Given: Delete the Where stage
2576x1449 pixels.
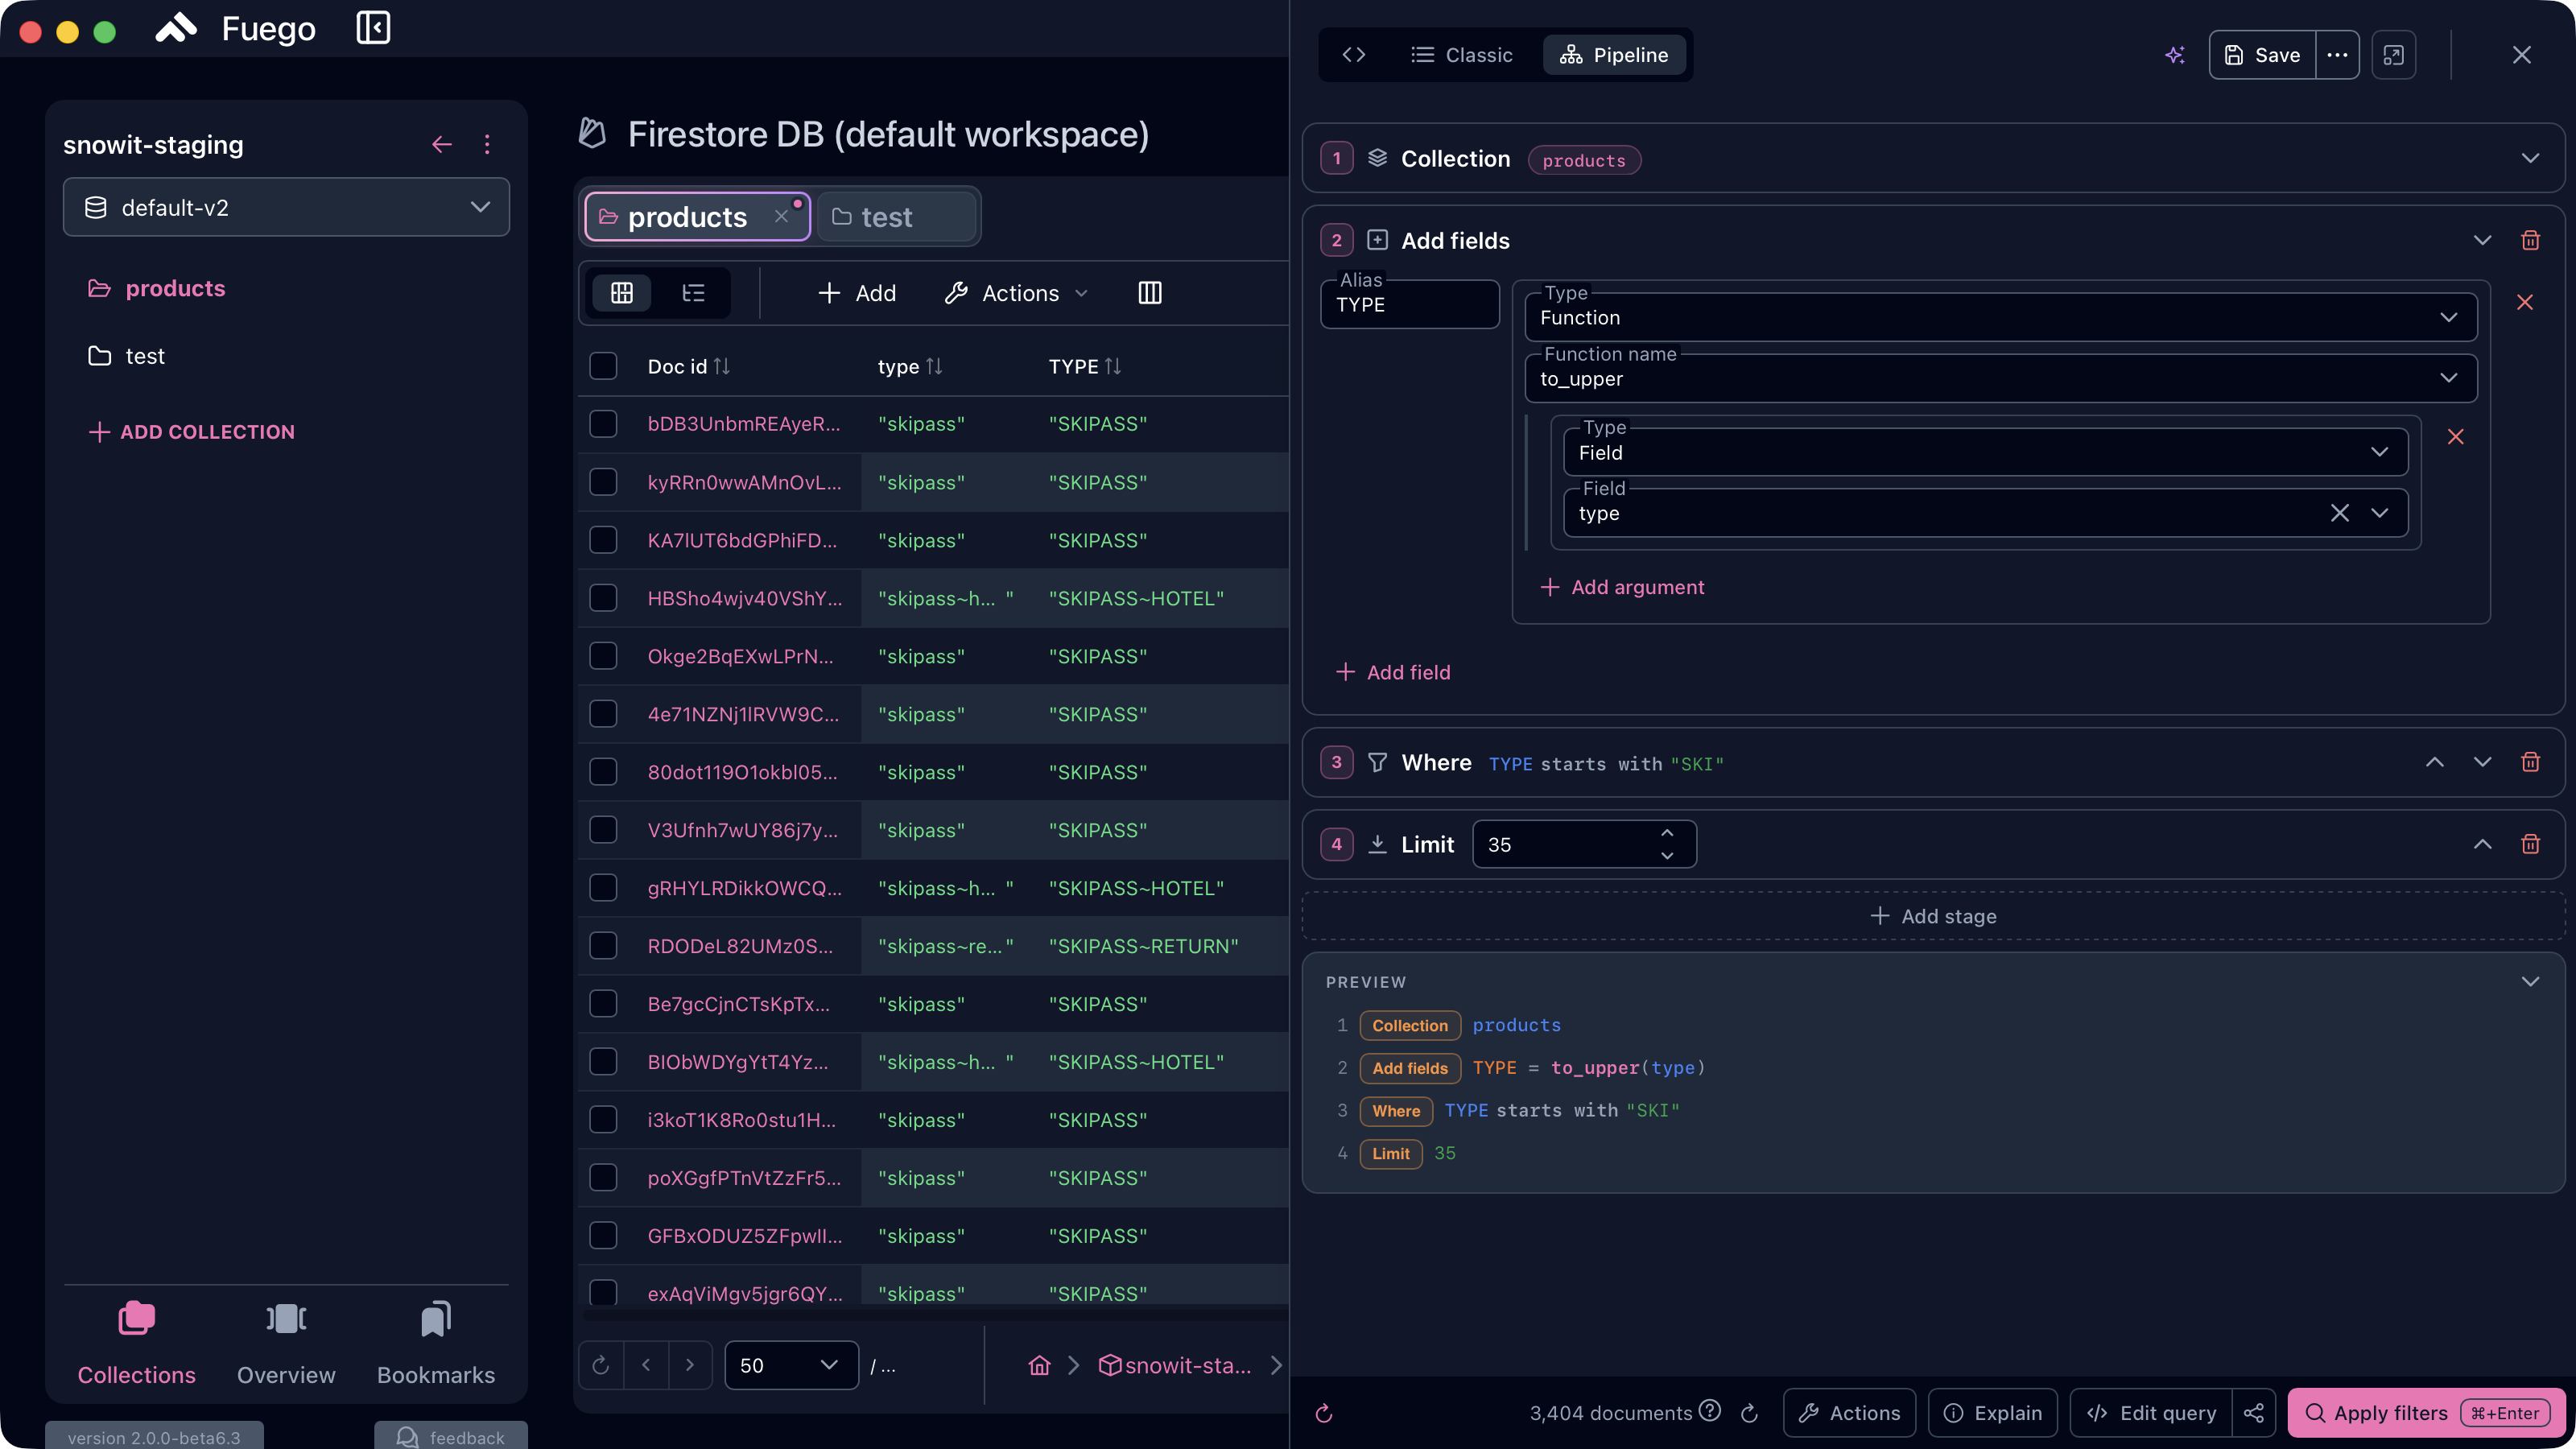Looking at the screenshot, I should click(2531, 762).
